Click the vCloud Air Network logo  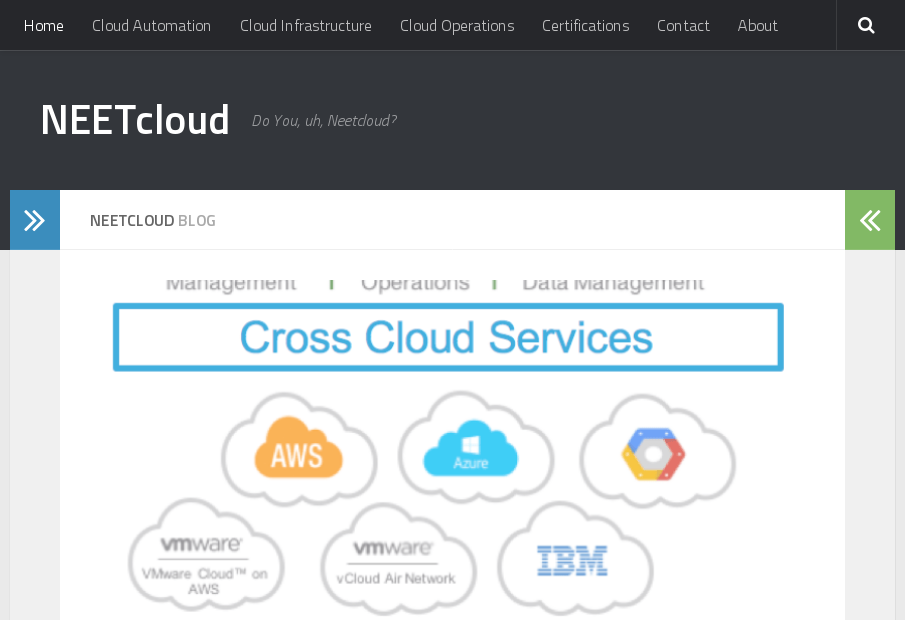click(398, 560)
